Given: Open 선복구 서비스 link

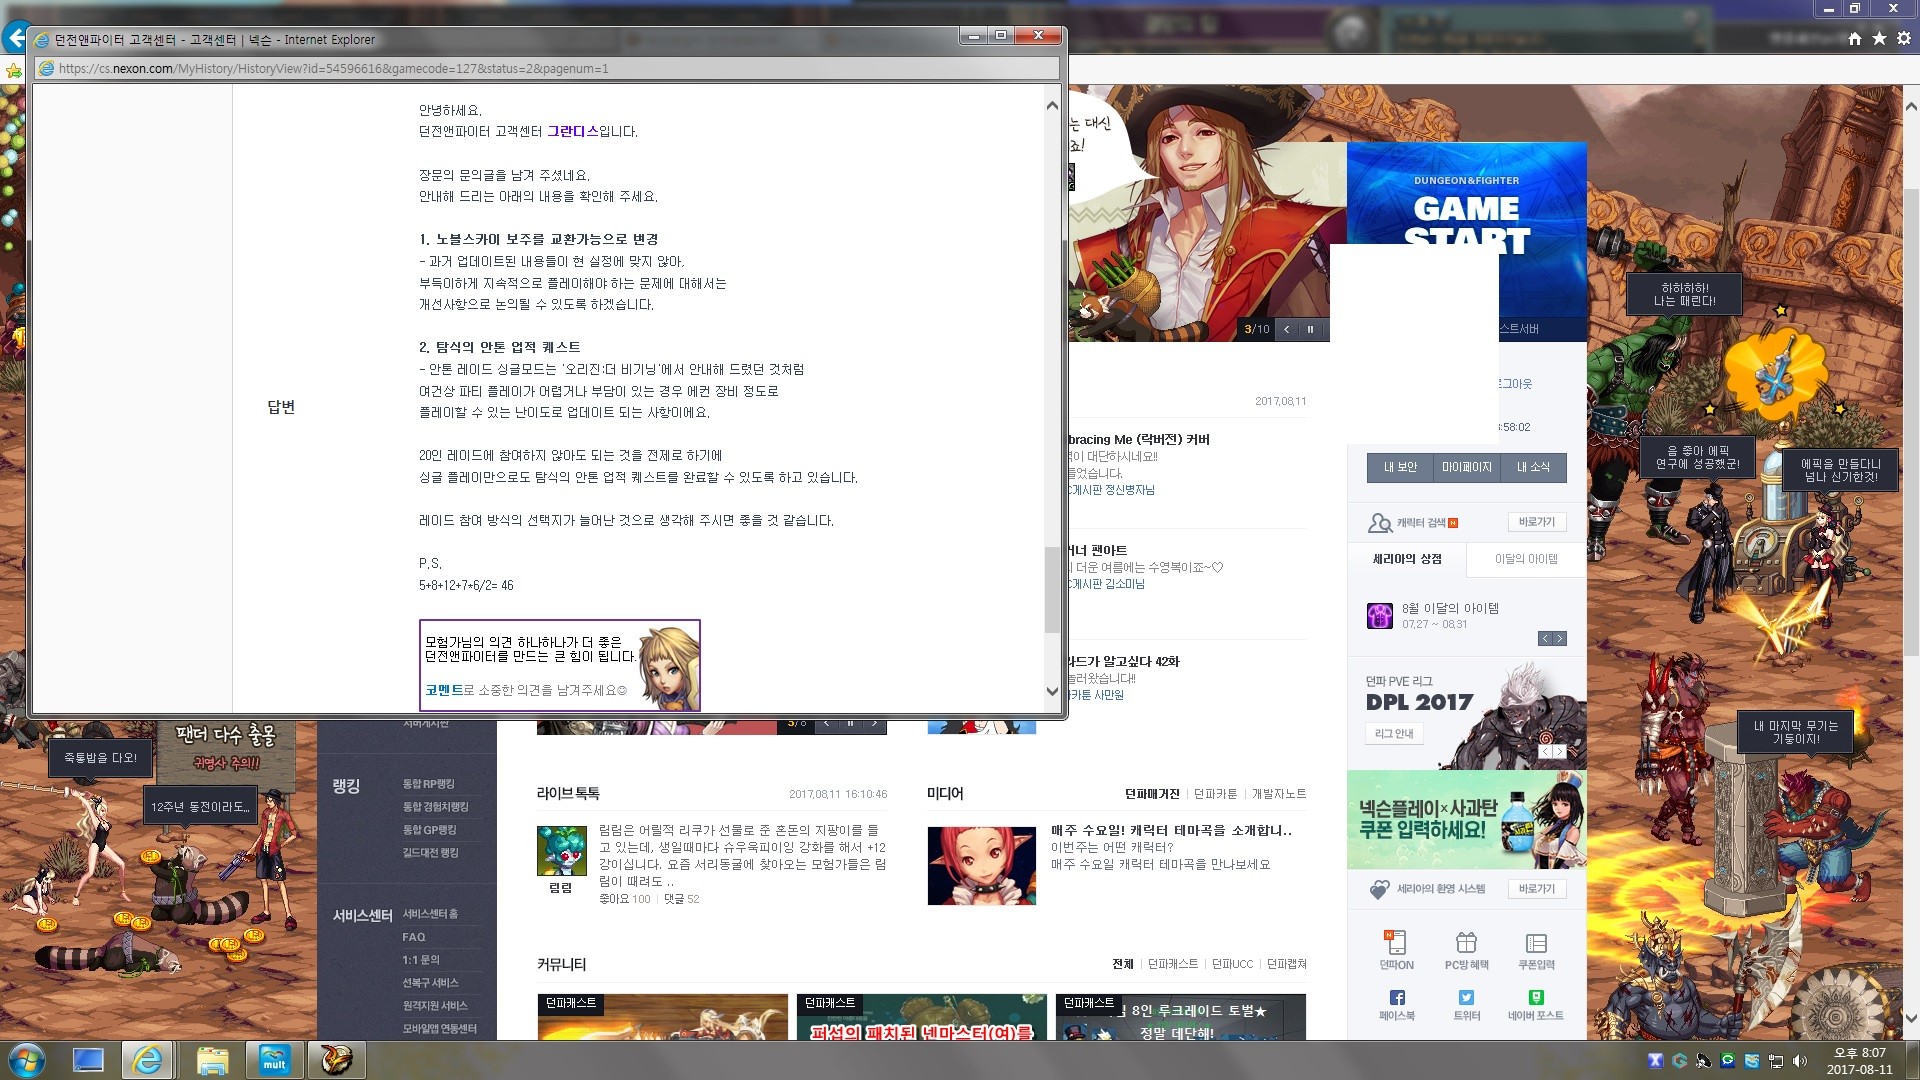Looking at the screenshot, I should (430, 983).
